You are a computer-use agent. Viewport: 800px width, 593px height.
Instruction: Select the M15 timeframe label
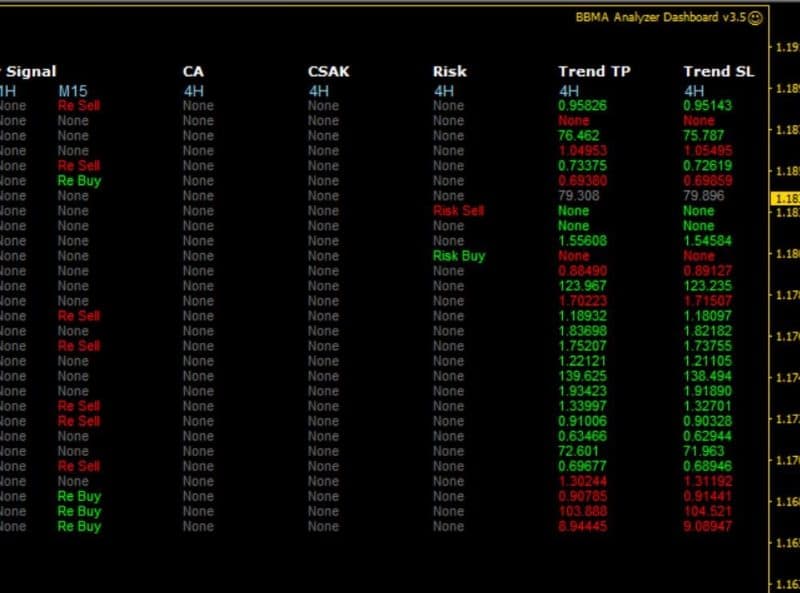point(72,90)
